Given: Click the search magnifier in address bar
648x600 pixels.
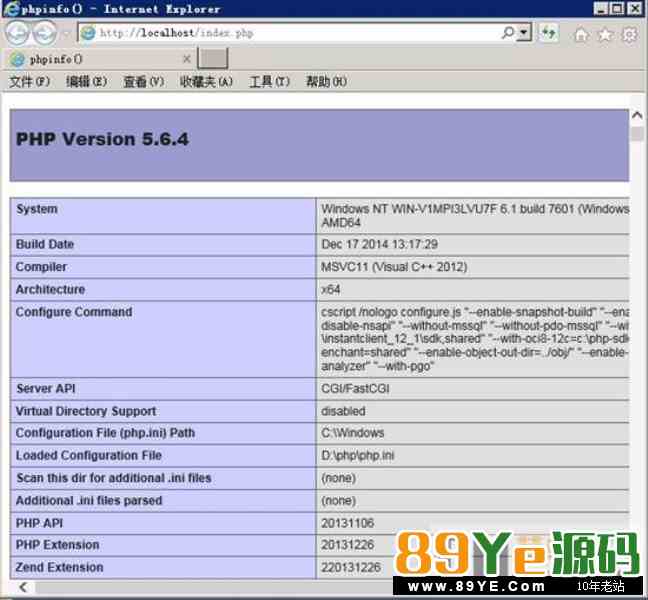Looking at the screenshot, I should (508, 32).
